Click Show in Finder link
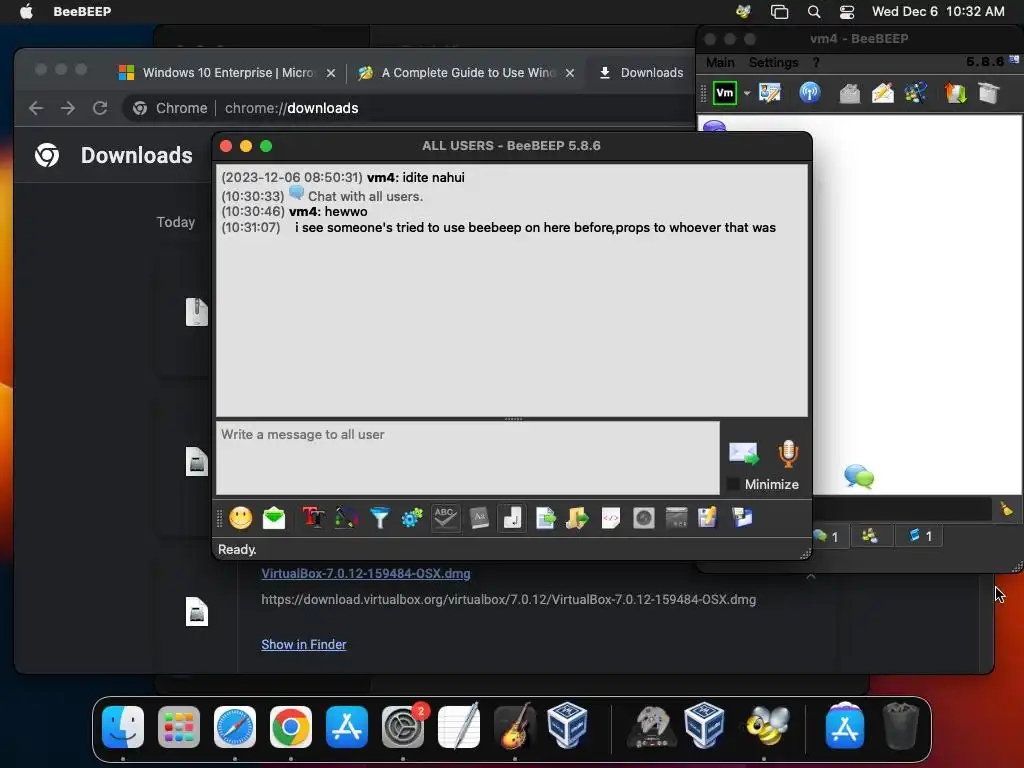The width and height of the screenshot is (1024, 768). tap(304, 645)
